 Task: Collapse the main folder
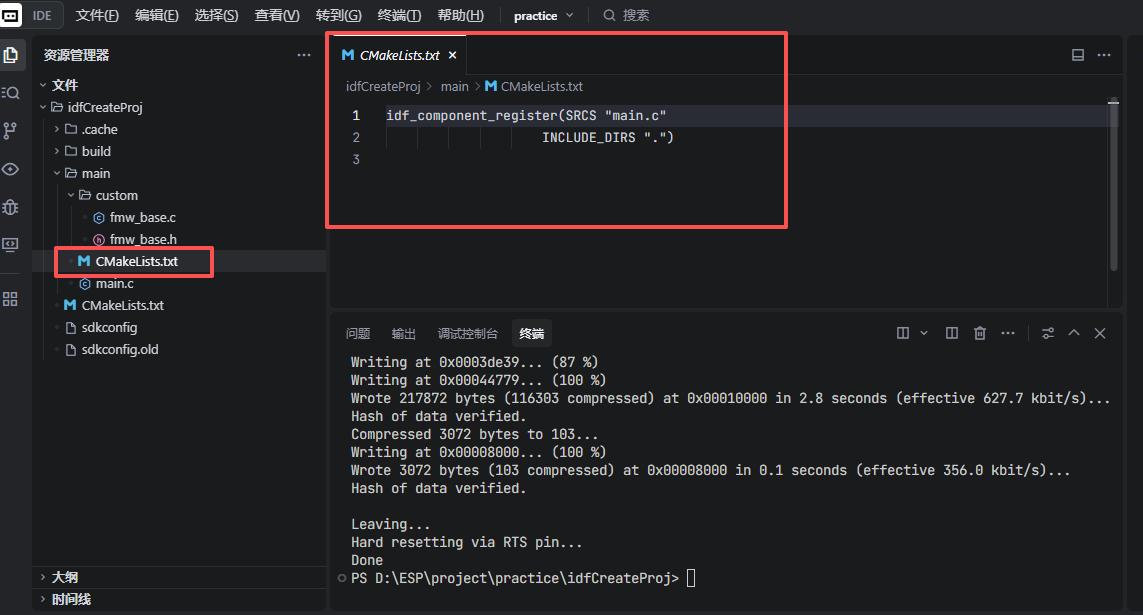coord(57,173)
